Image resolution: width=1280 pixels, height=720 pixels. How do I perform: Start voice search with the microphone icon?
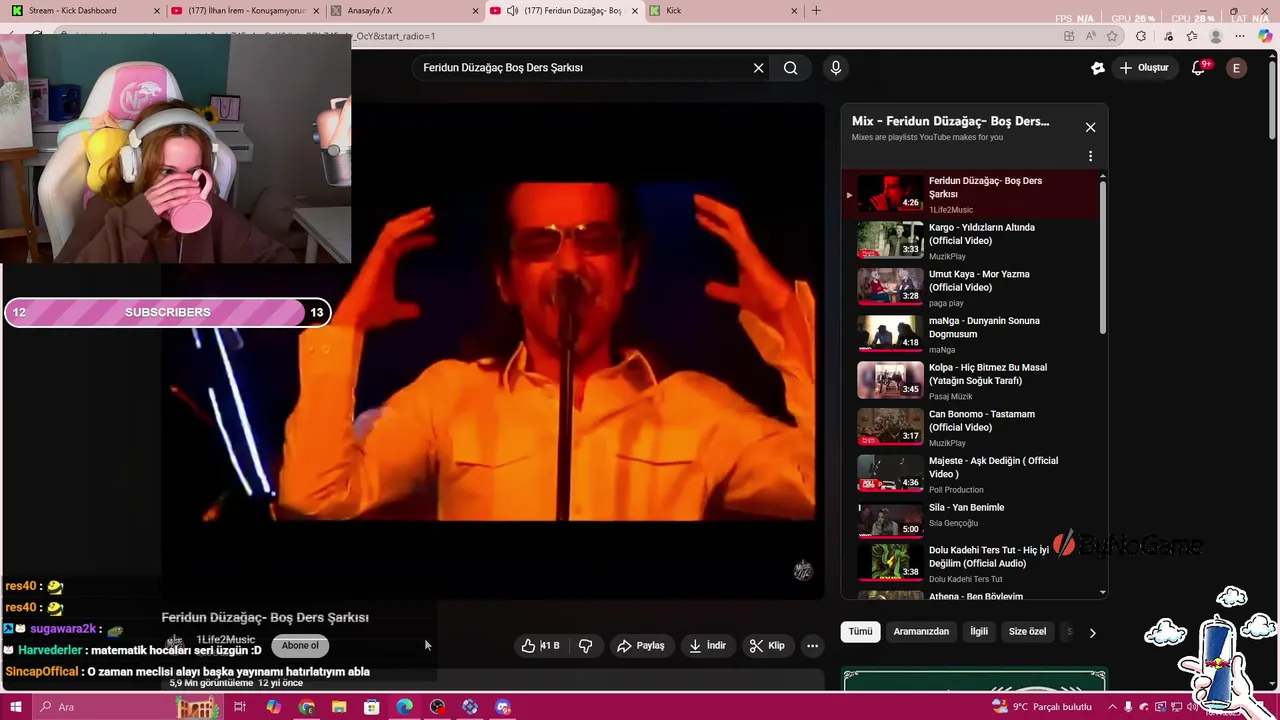coord(836,68)
